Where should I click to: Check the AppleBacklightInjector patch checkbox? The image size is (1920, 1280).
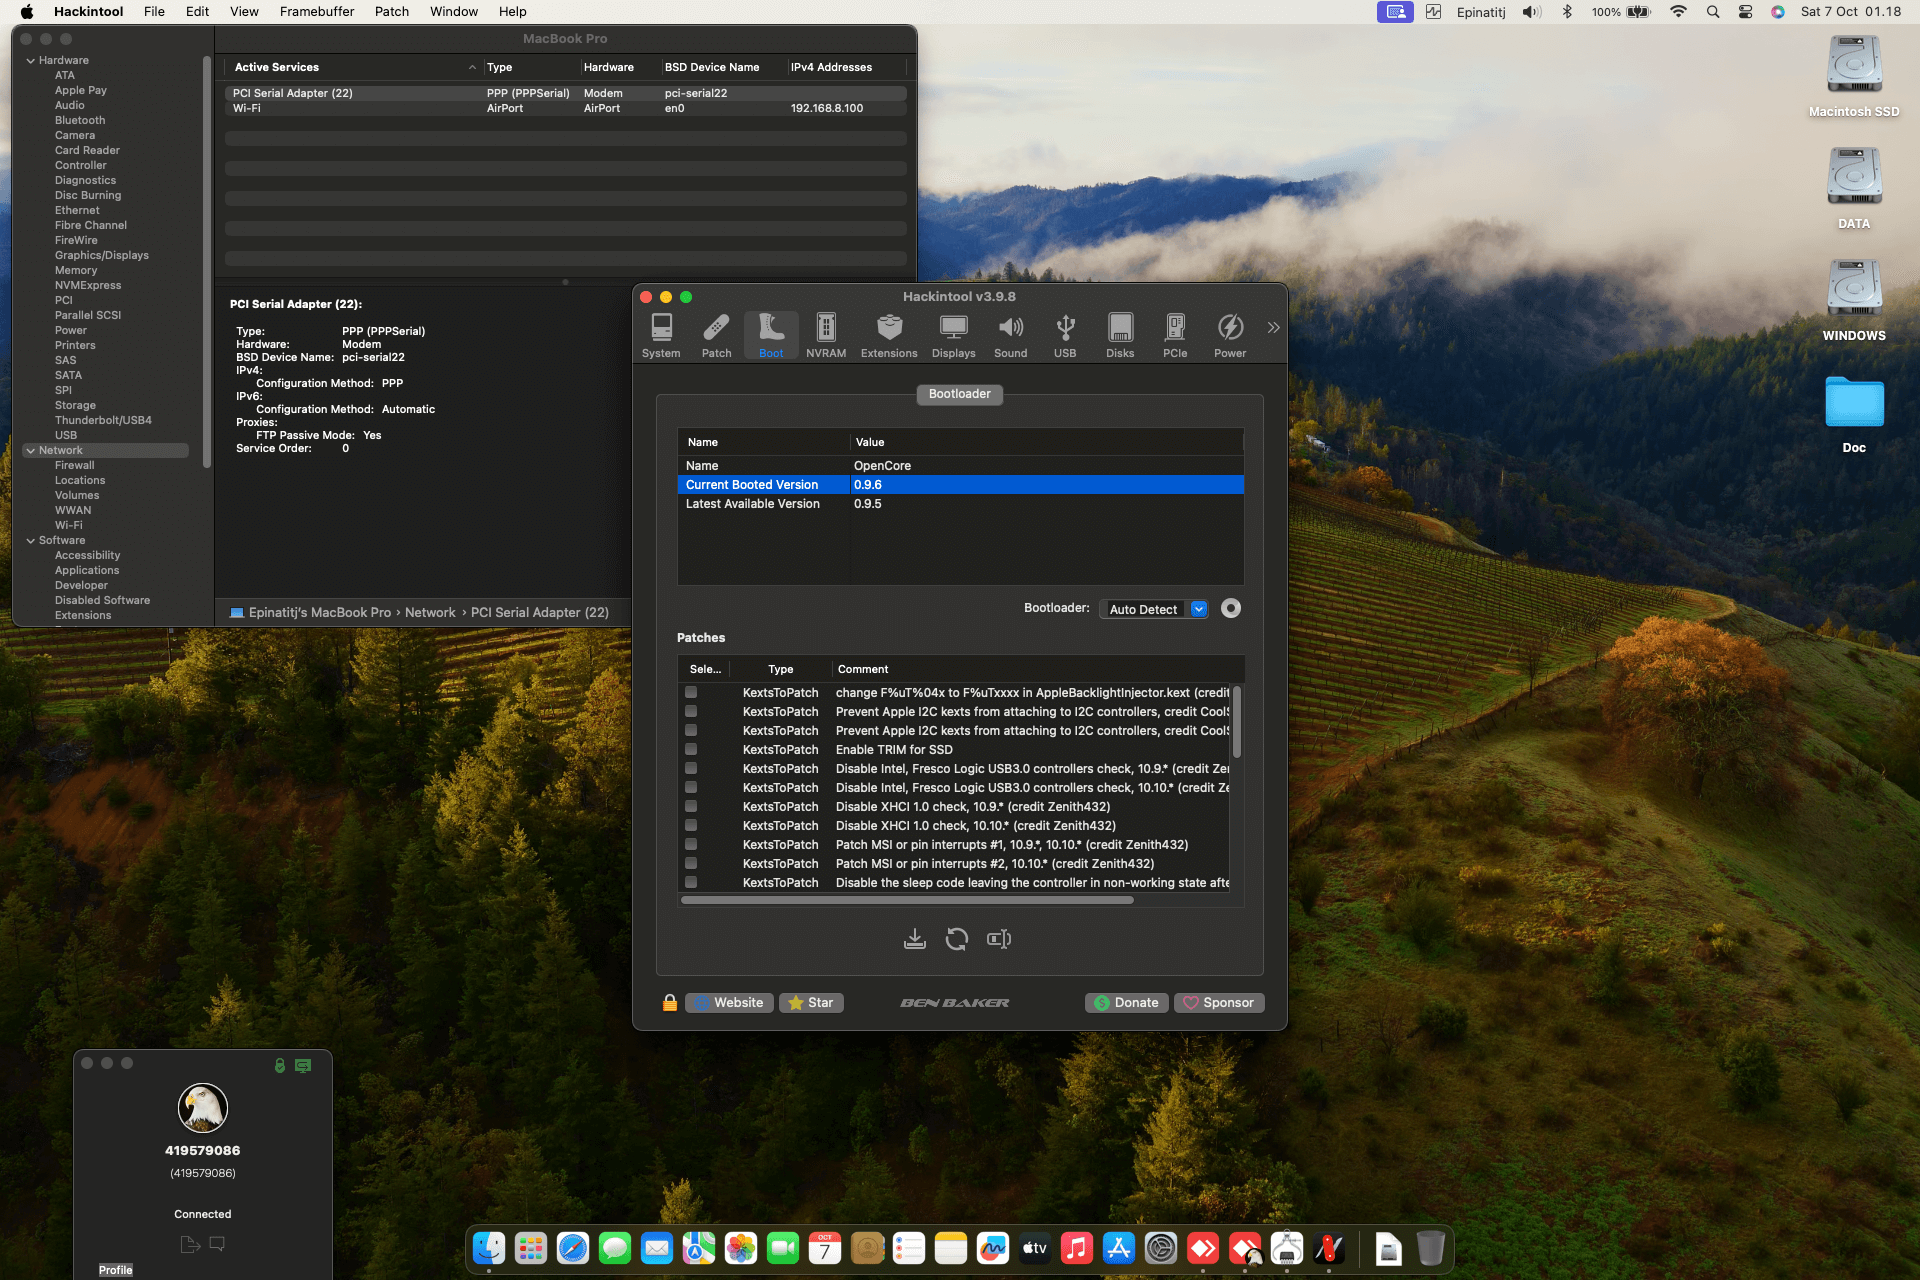(x=691, y=693)
